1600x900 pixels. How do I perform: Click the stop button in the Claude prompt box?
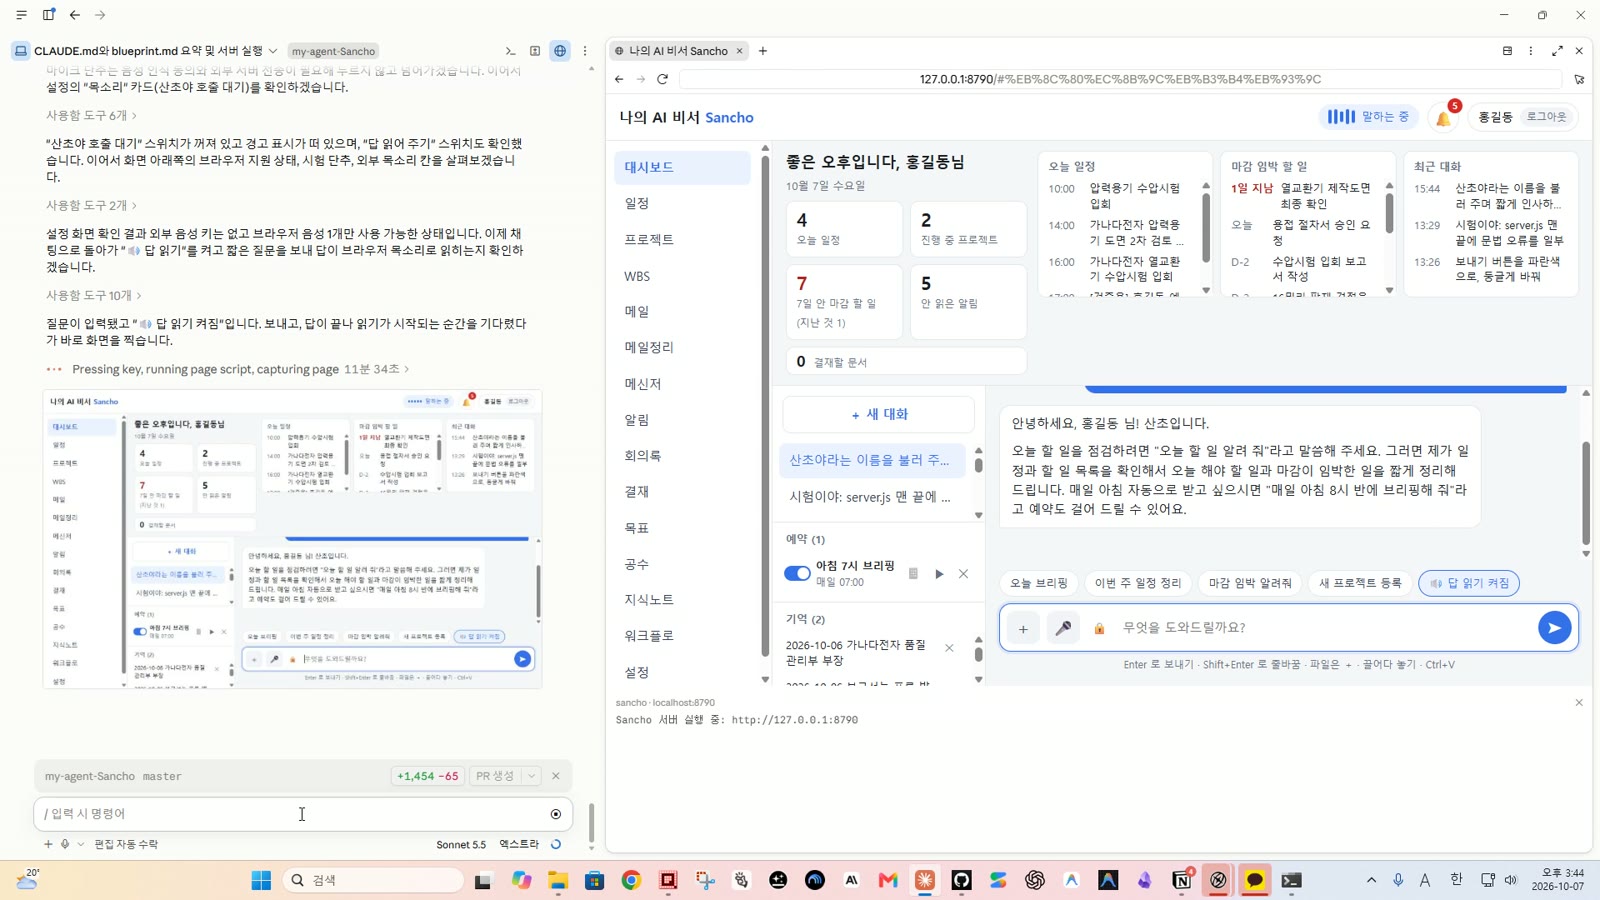[556, 814]
